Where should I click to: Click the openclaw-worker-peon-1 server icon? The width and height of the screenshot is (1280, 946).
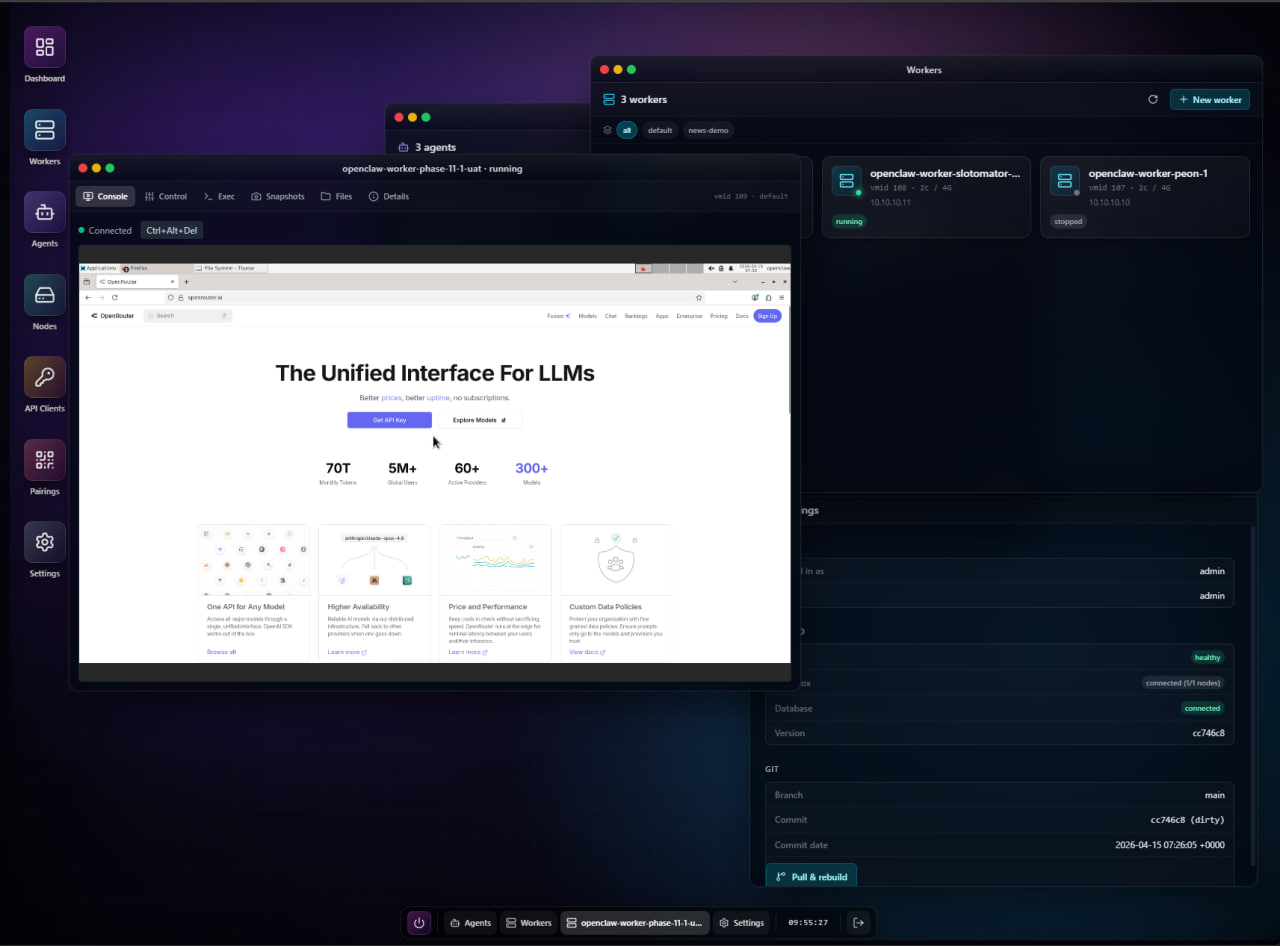[1064, 181]
